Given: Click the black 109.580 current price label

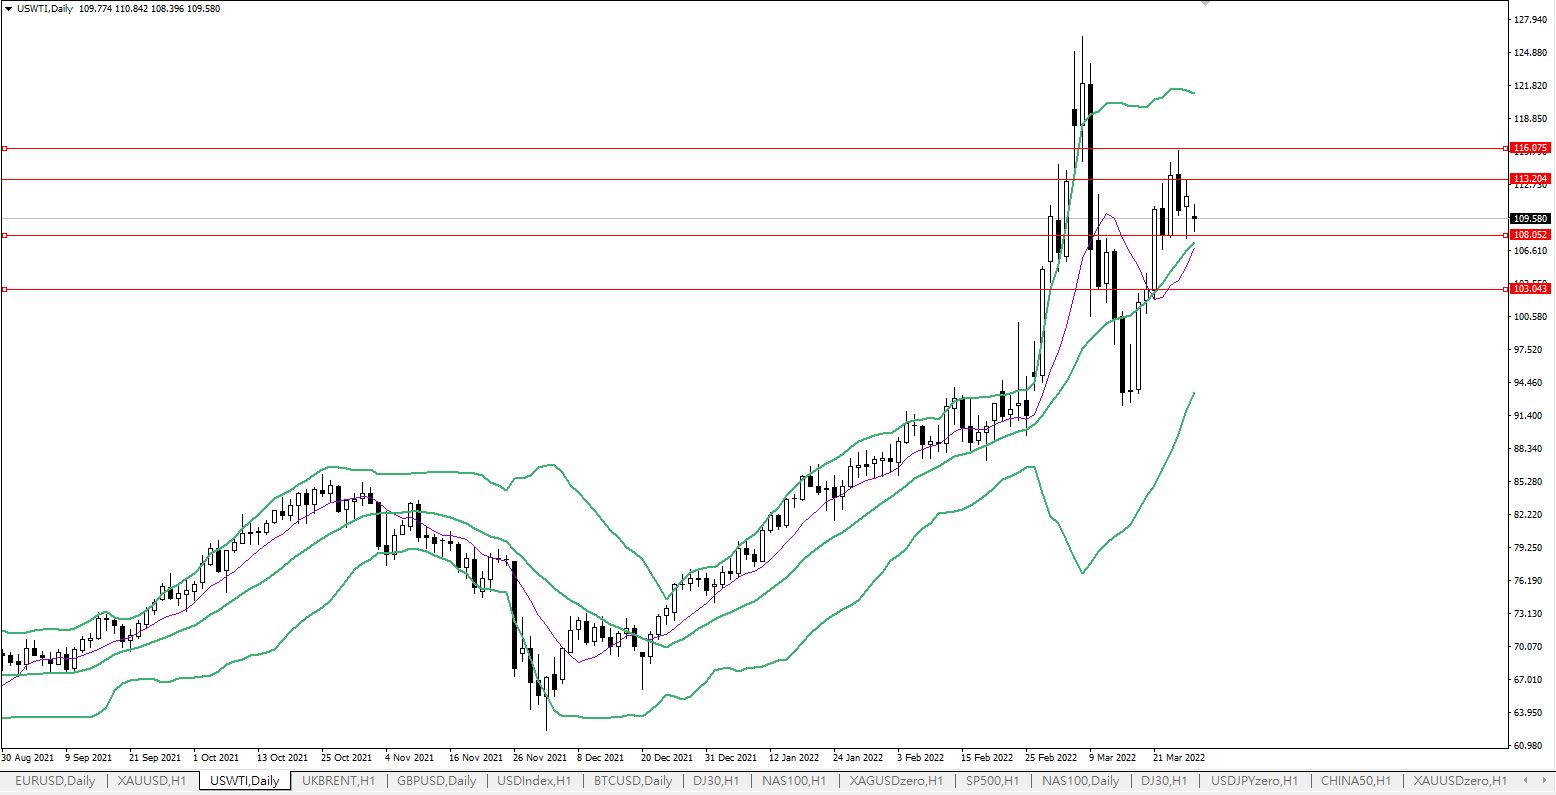Looking at the screenshot, I should tap(1531, 218).
